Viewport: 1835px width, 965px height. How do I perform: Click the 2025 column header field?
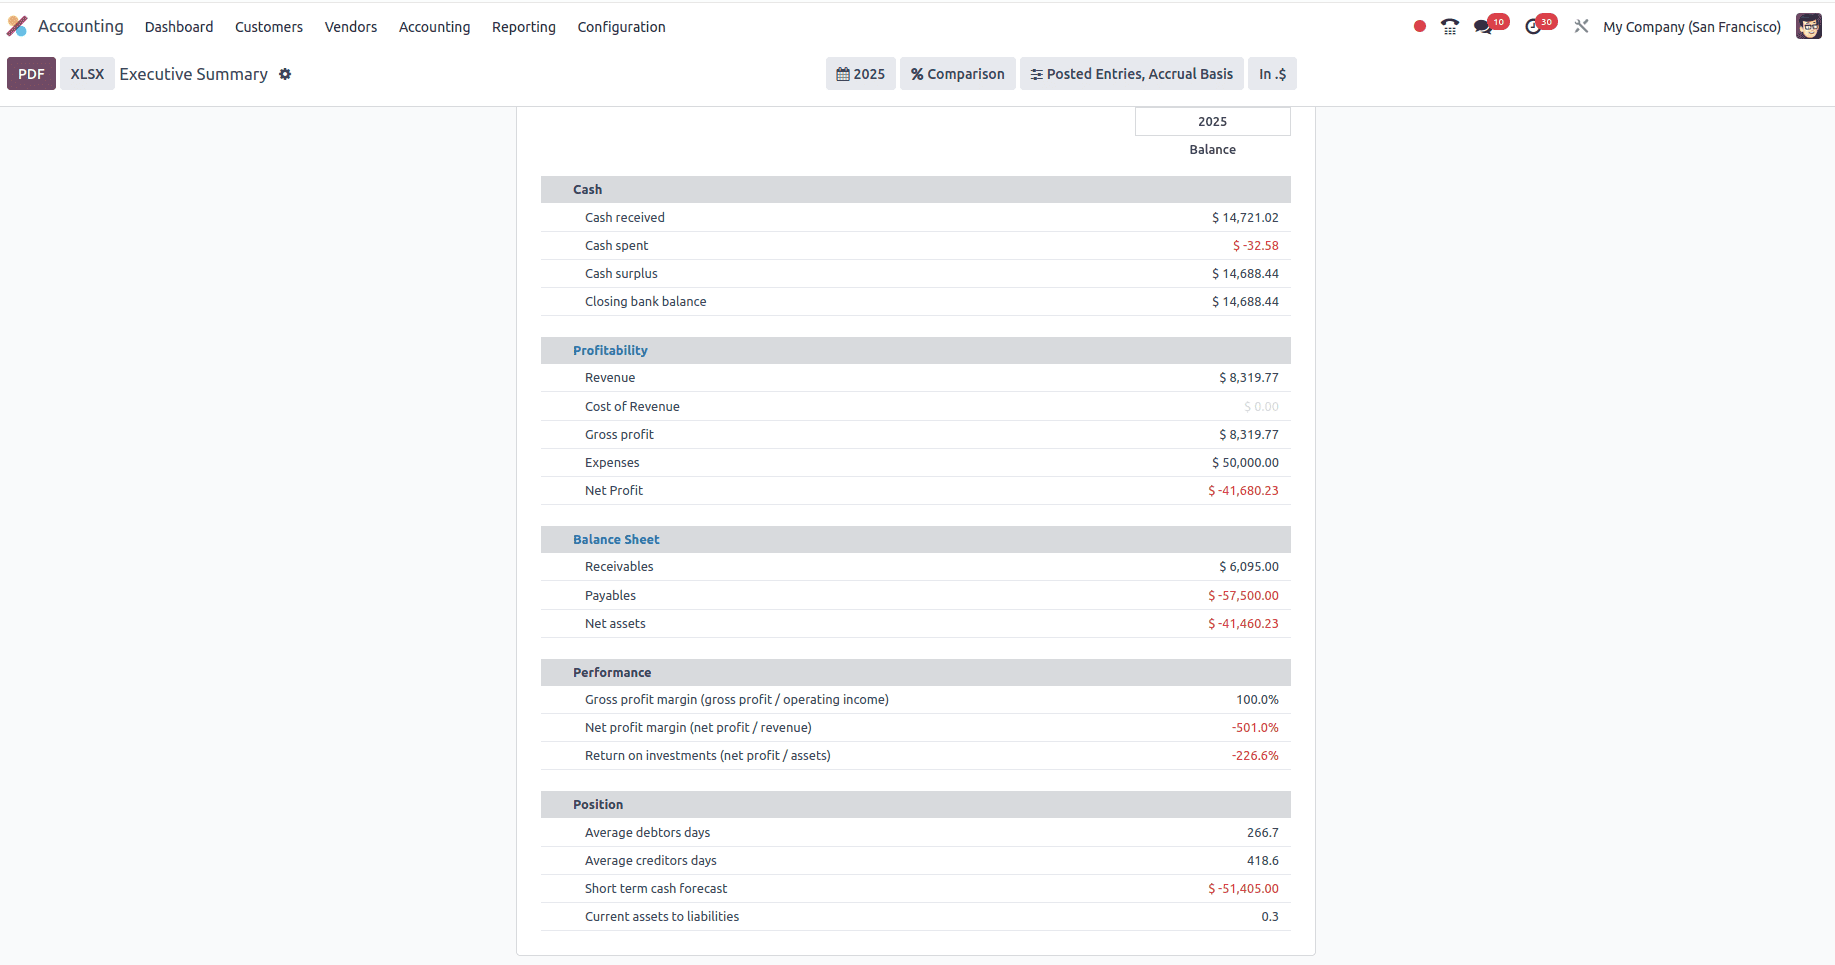tap(1212, 121)
